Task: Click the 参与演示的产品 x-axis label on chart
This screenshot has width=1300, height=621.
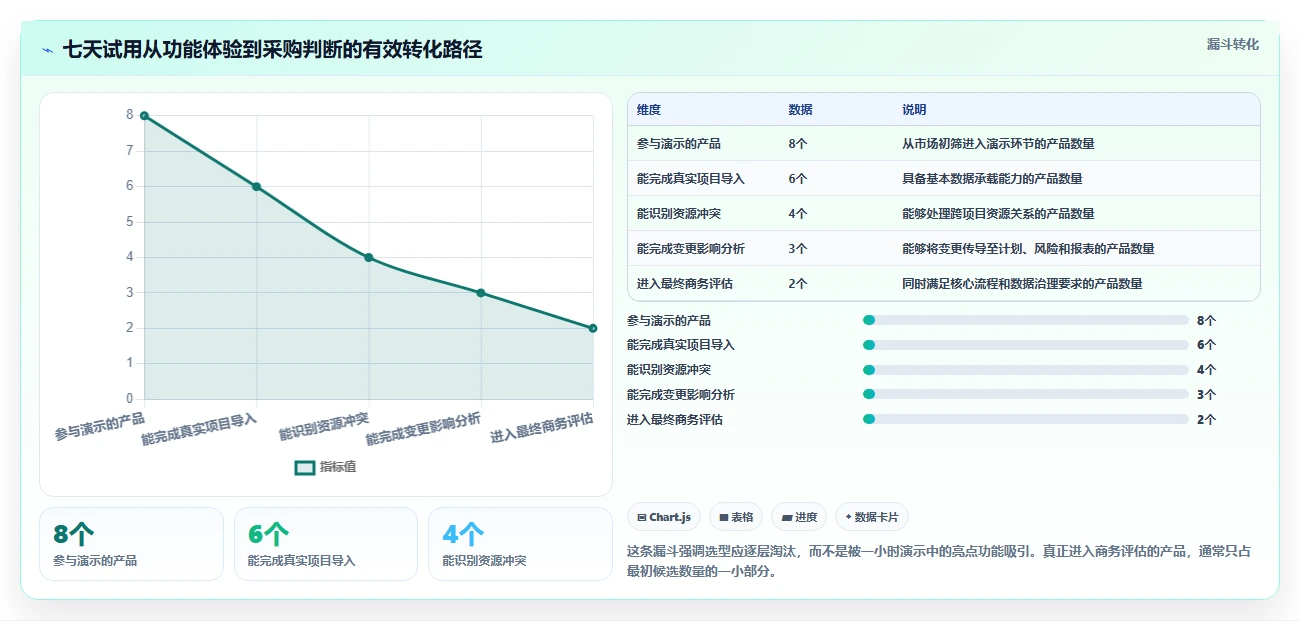Action: pos(100,427)
